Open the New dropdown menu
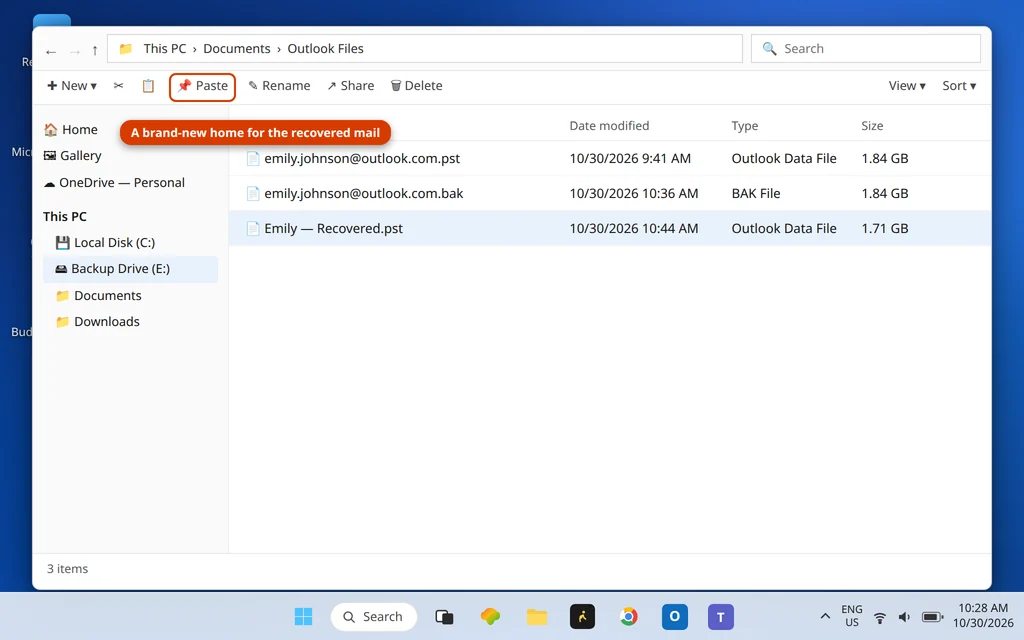The height and width of the screenshot is (640, 1024). point(72,86)
